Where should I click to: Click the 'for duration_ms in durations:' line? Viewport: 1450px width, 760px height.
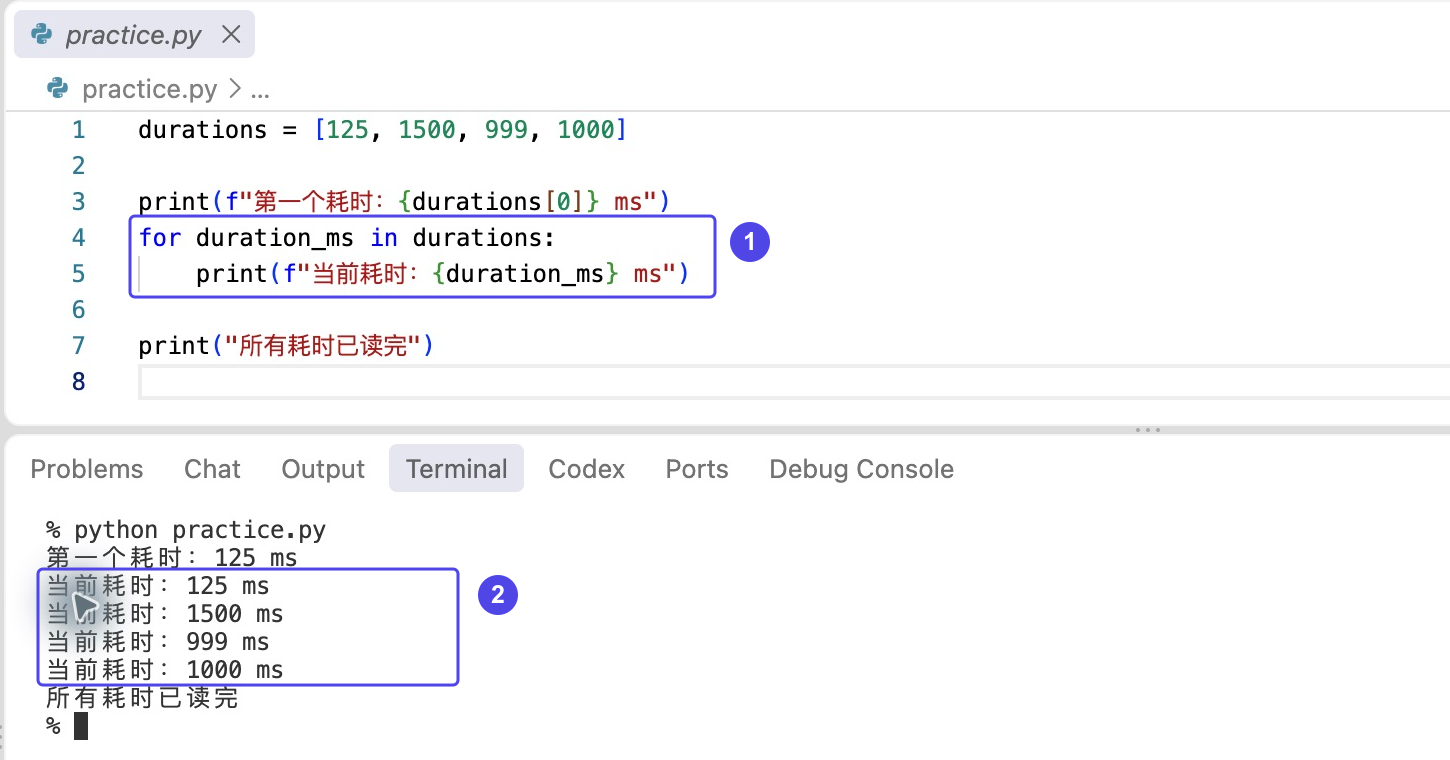346,238
